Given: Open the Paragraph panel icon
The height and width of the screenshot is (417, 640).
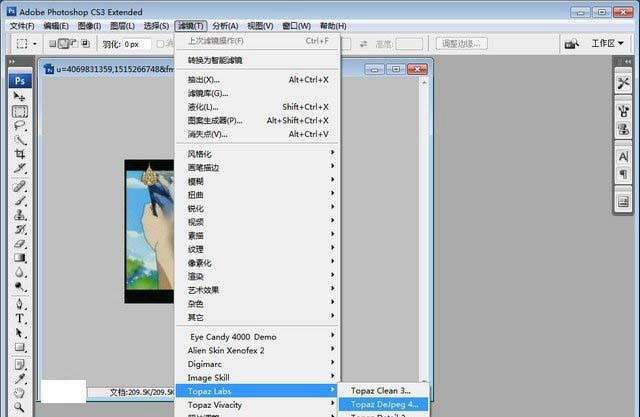Looking at the screenshot, I should pos(623,175).
